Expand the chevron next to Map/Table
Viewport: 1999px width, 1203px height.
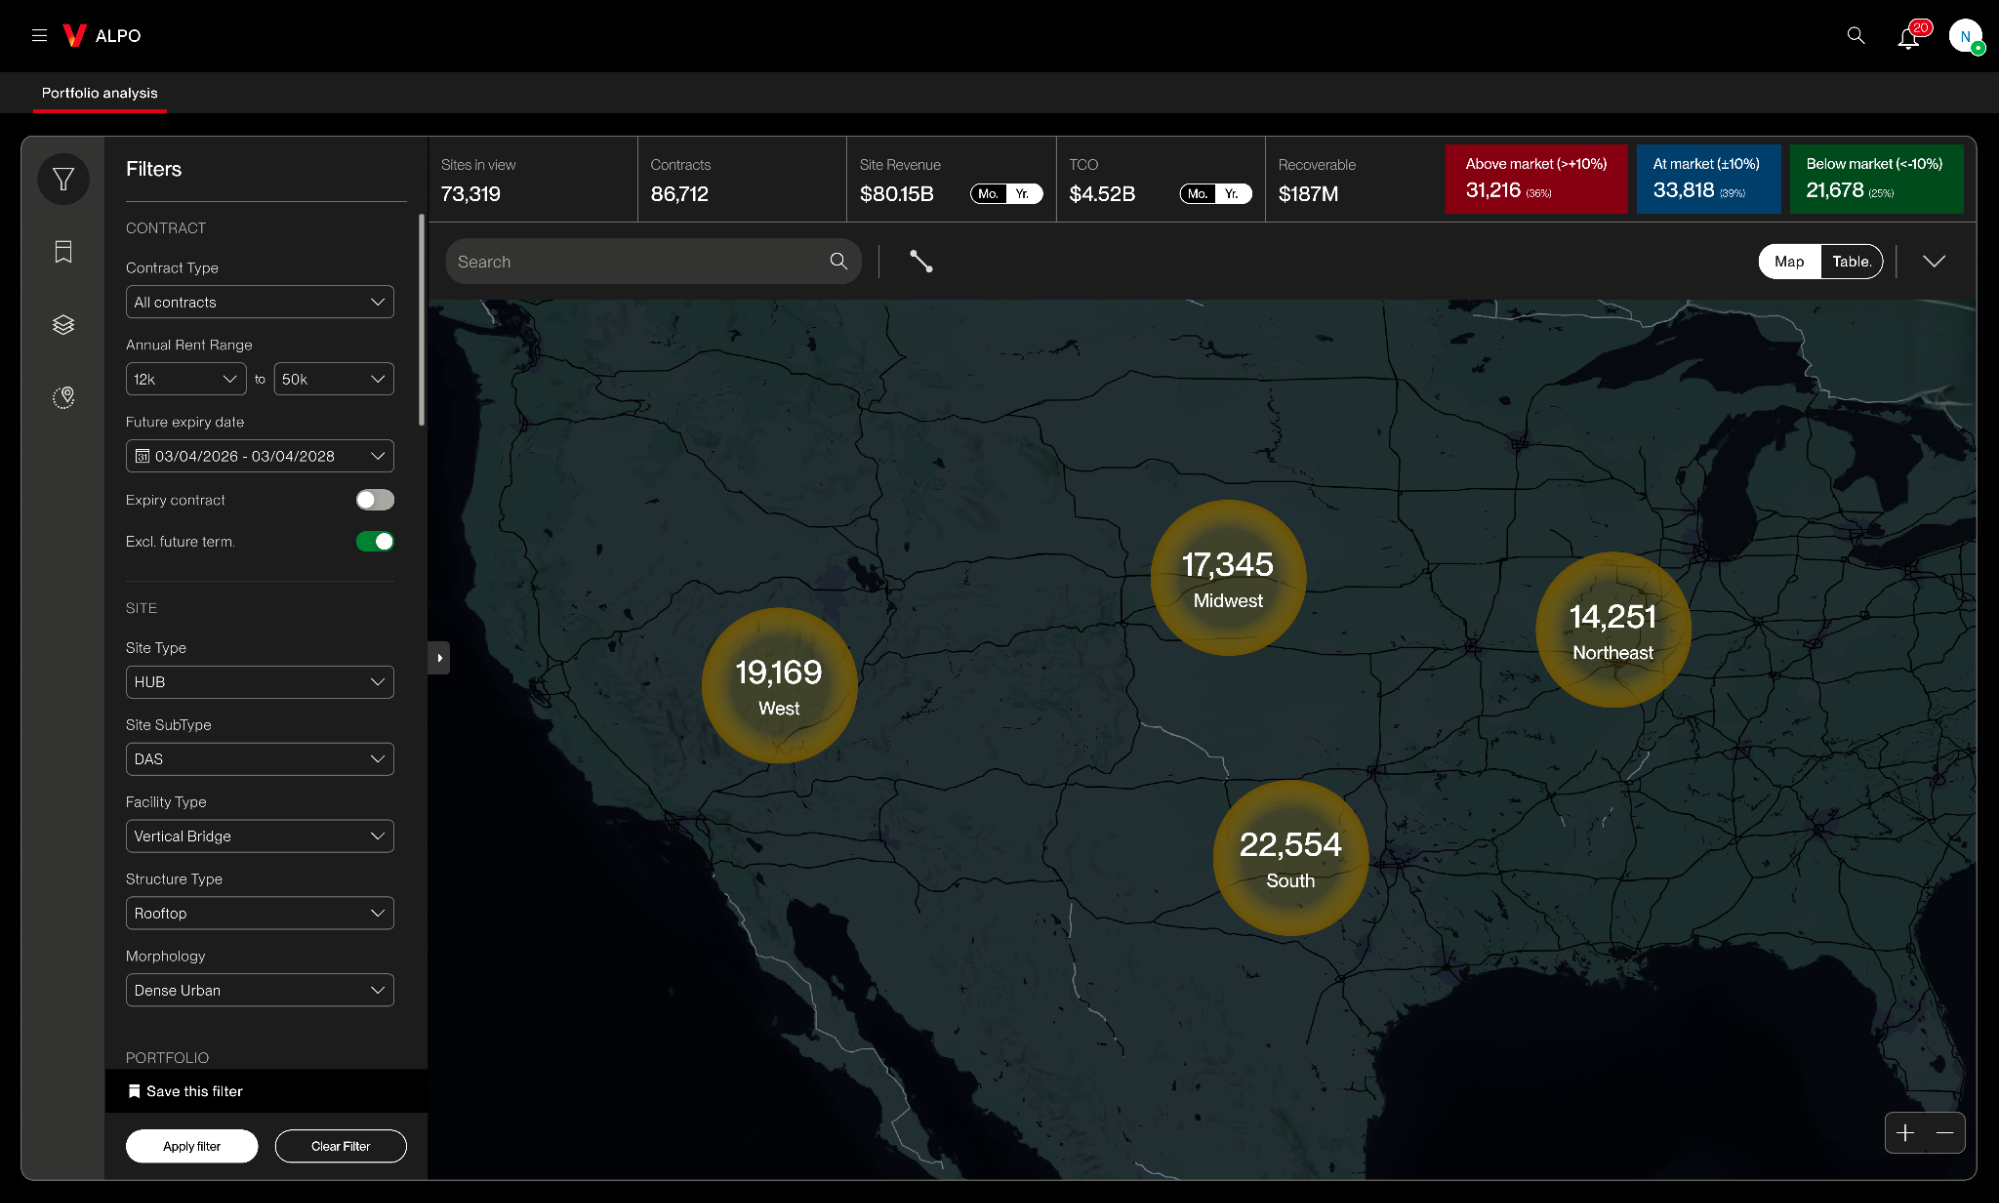tap(1934, 261)
